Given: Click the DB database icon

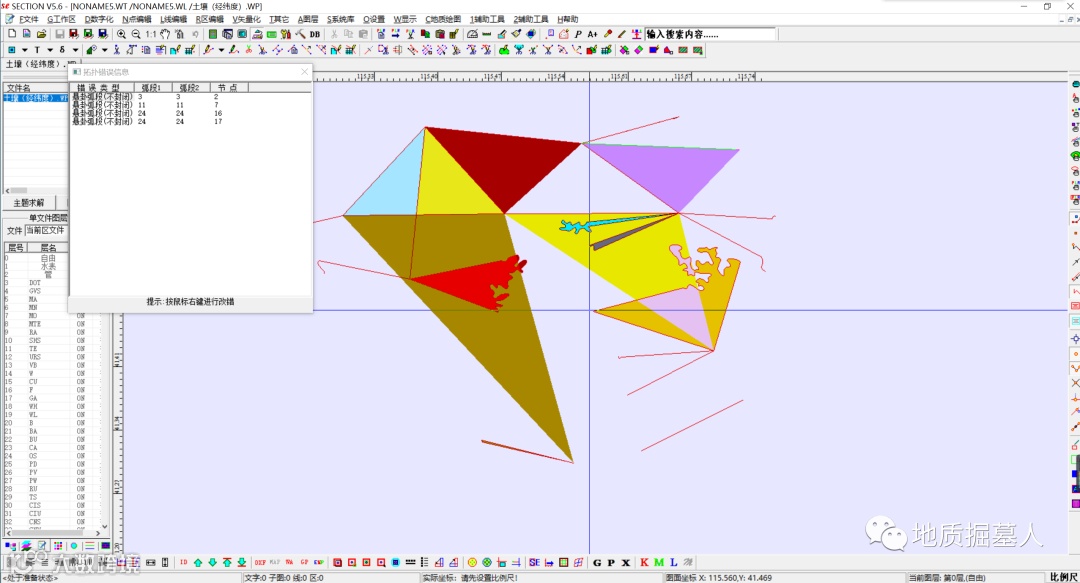Looking at the screenshot, I should point(315,34).
